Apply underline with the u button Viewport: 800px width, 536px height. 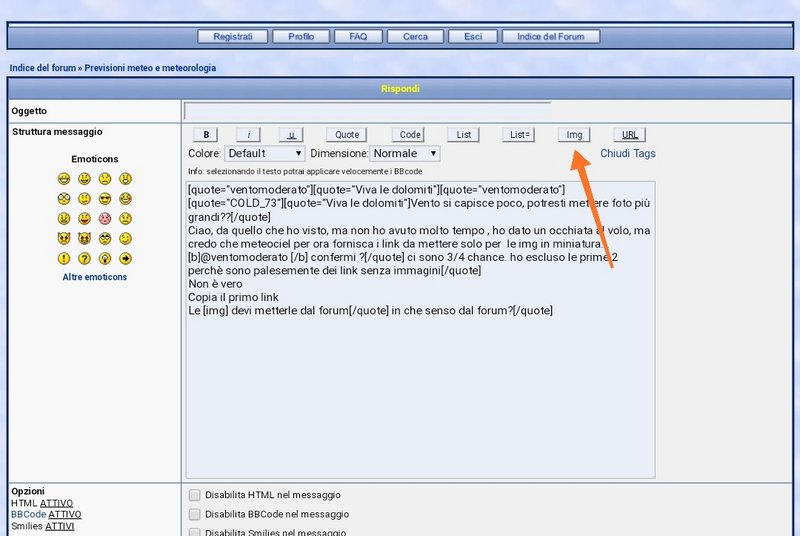click(291, 135)
